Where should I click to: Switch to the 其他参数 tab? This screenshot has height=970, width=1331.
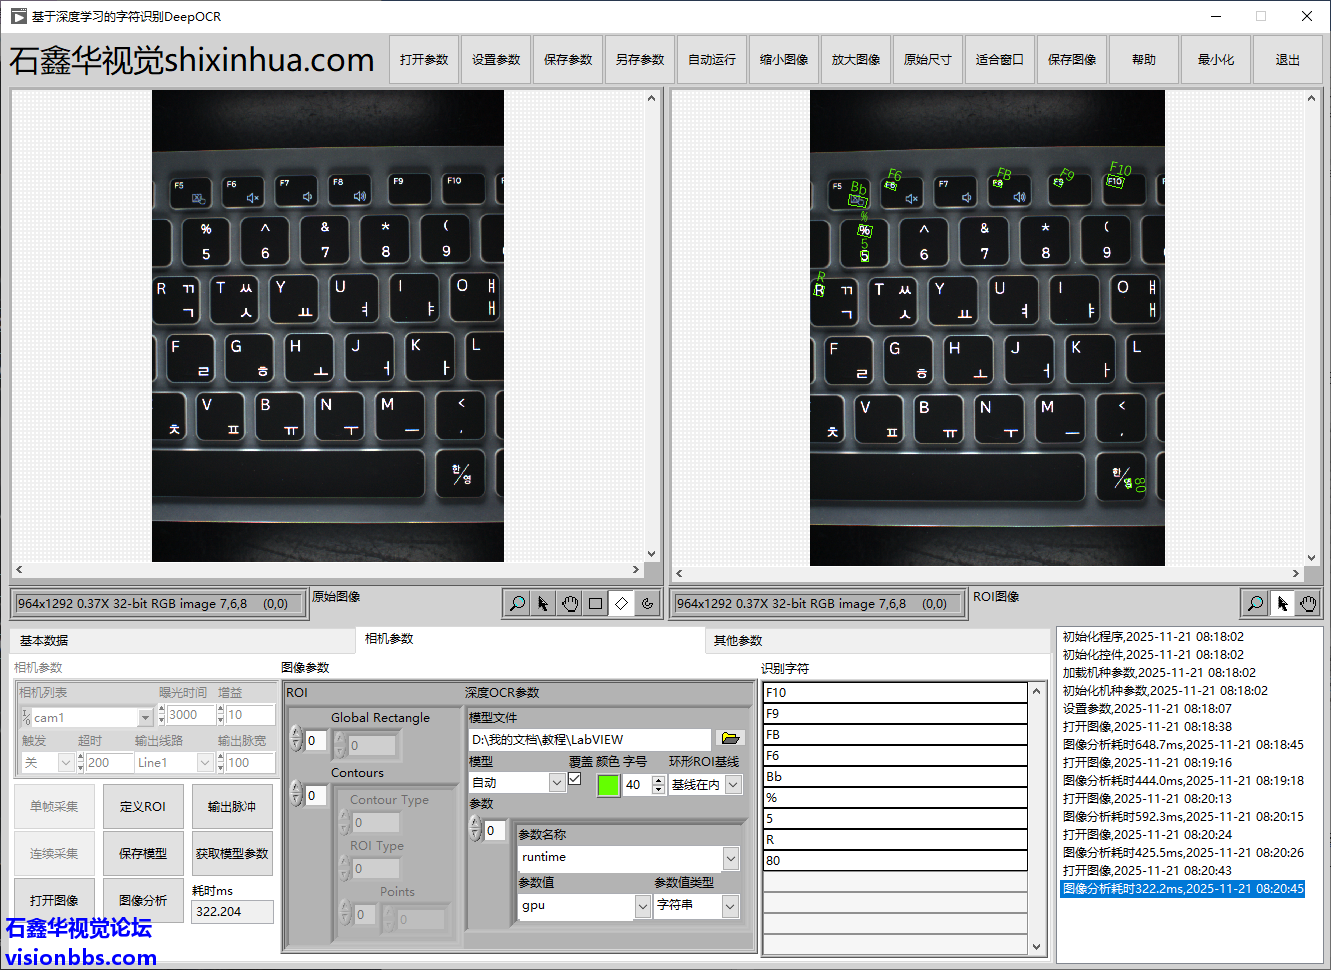pos(738,640)
